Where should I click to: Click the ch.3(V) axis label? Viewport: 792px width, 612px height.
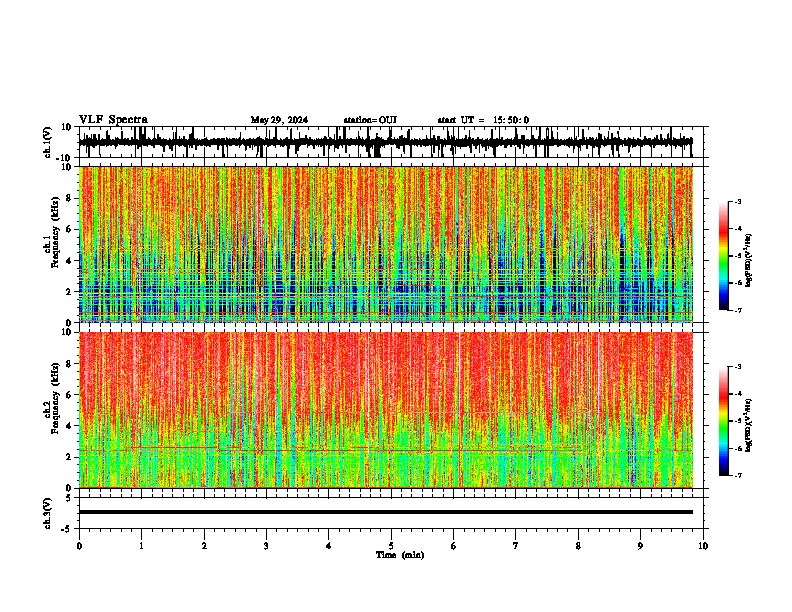point(48,513)
